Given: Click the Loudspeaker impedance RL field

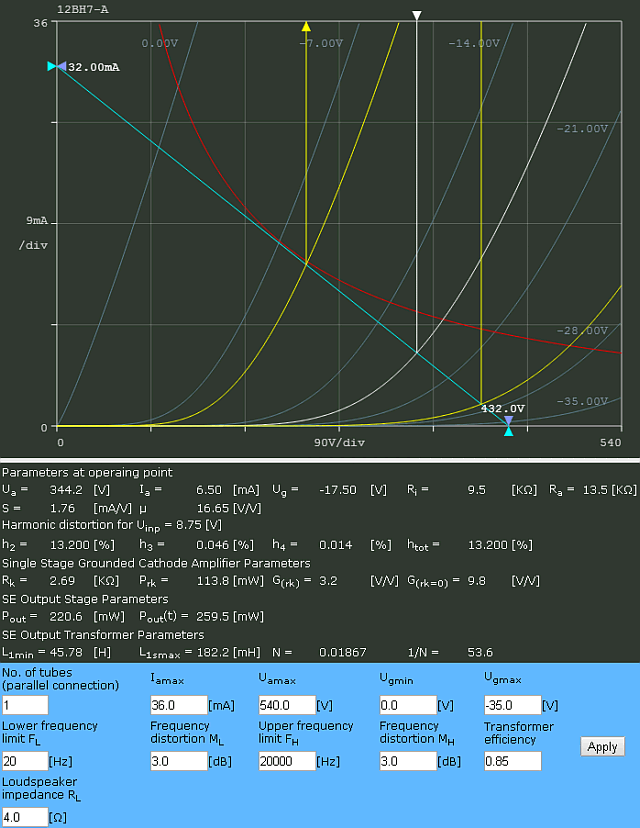Looking at the screenshot, I should (x=25, y=817).
